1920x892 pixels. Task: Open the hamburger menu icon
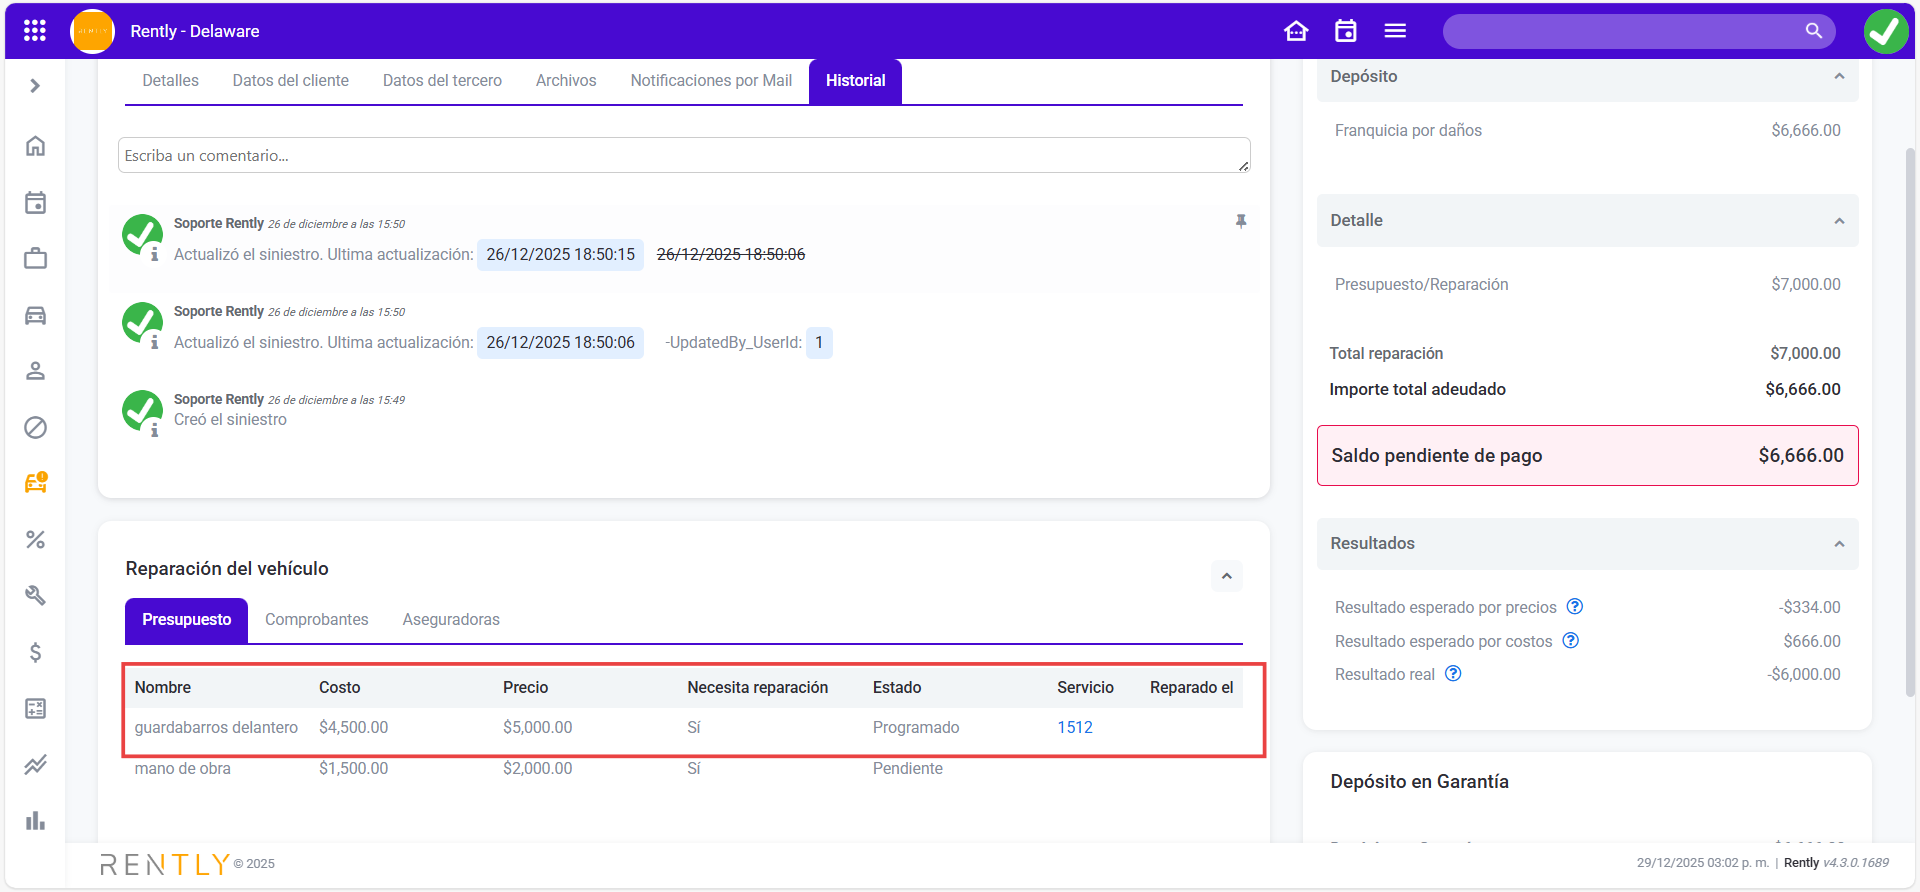(x=1395, y=31)
